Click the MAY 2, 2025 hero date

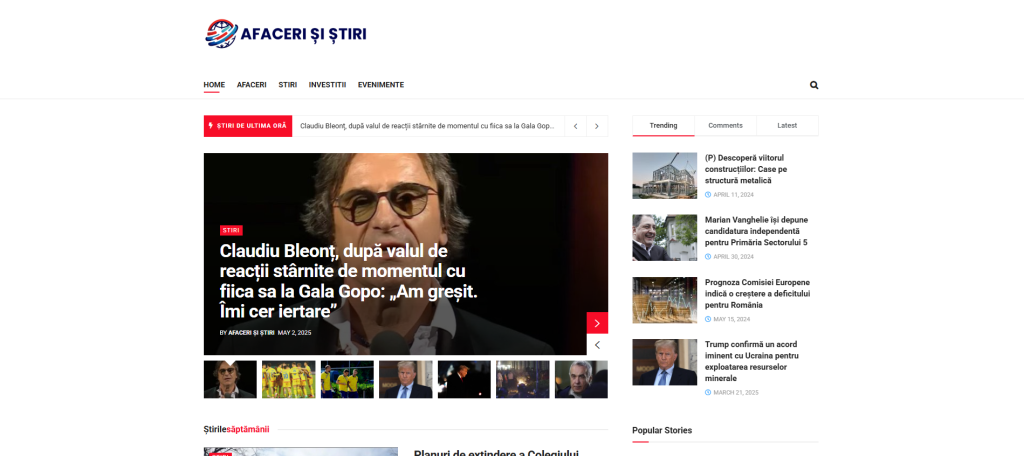pyautogui.click(x=295, y=333)
